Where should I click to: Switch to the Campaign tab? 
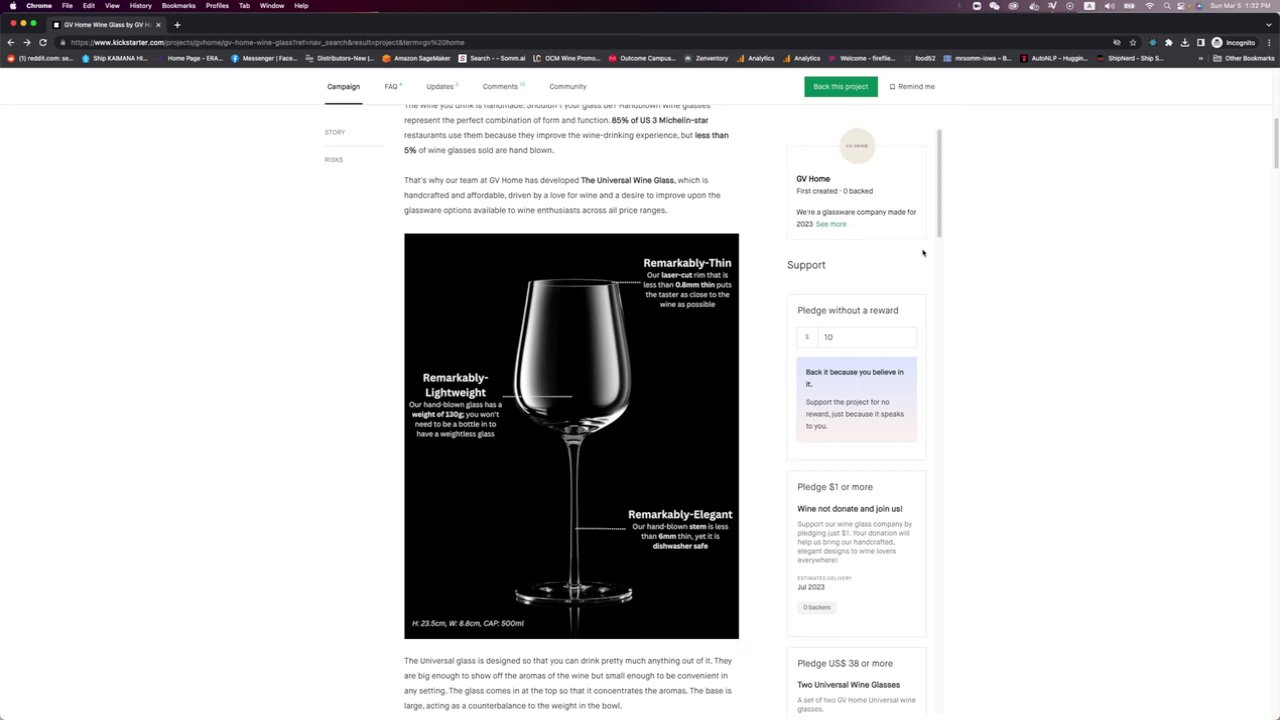click(x=343, y=86)
